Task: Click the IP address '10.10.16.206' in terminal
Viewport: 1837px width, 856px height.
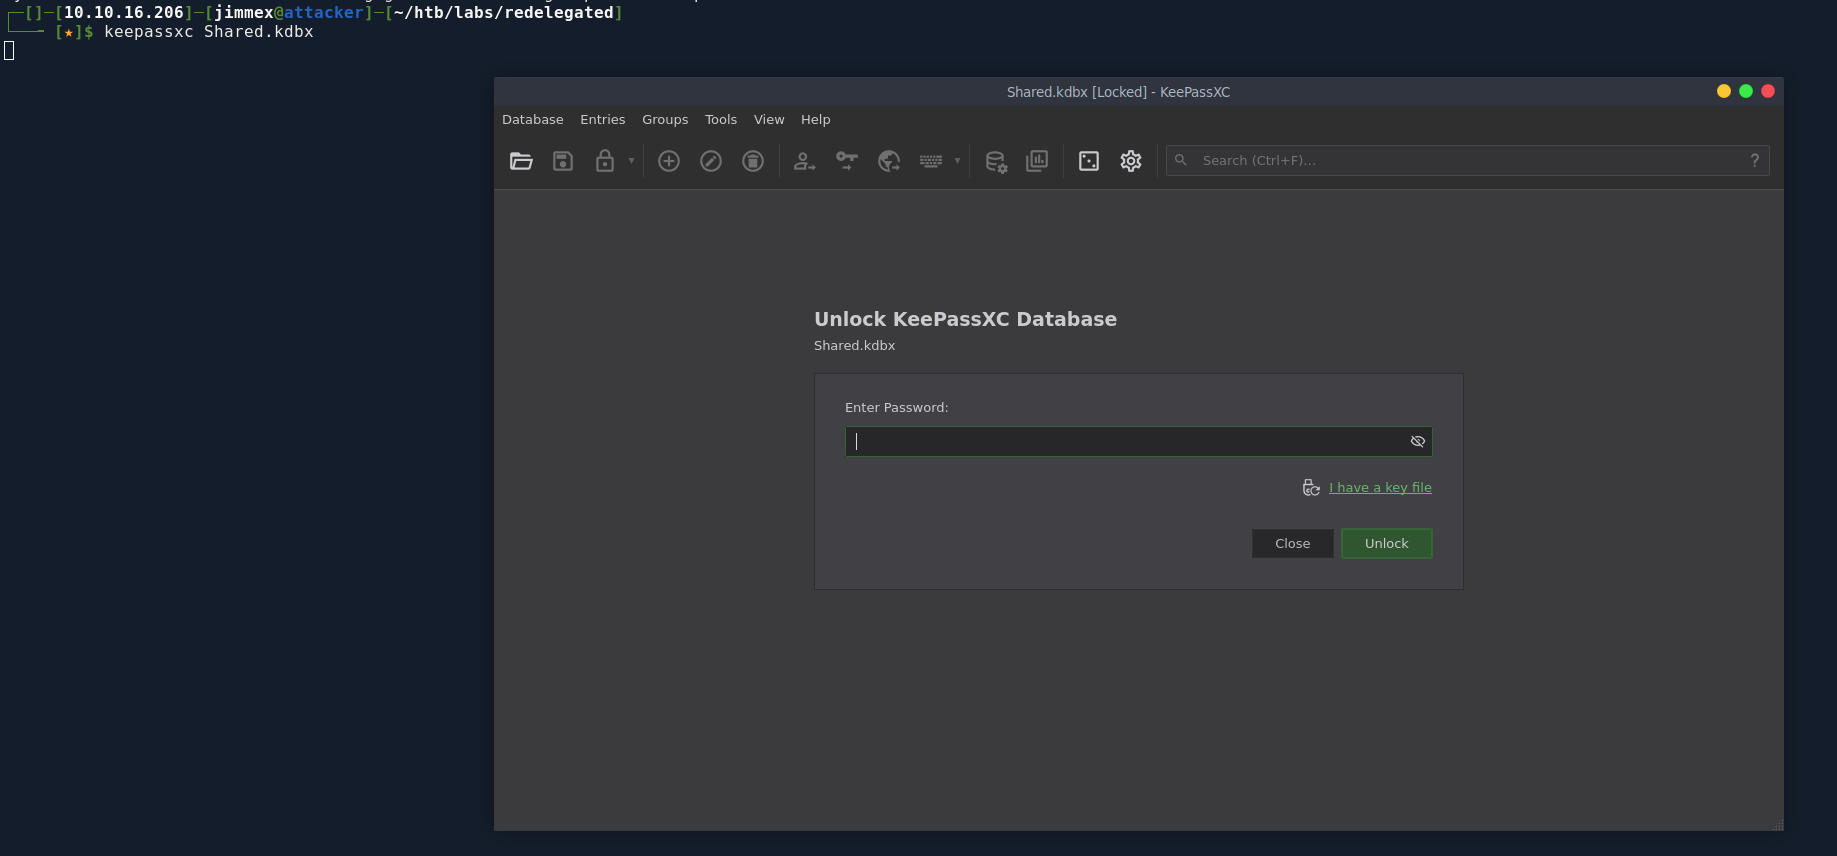Action: [124, 13]
